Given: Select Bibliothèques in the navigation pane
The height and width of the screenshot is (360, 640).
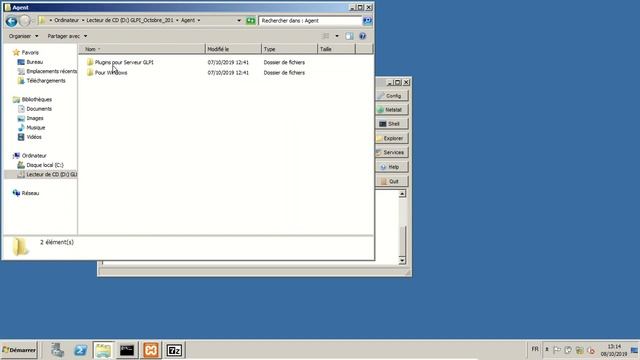Looking at the screenshot, I should point(37,99).
